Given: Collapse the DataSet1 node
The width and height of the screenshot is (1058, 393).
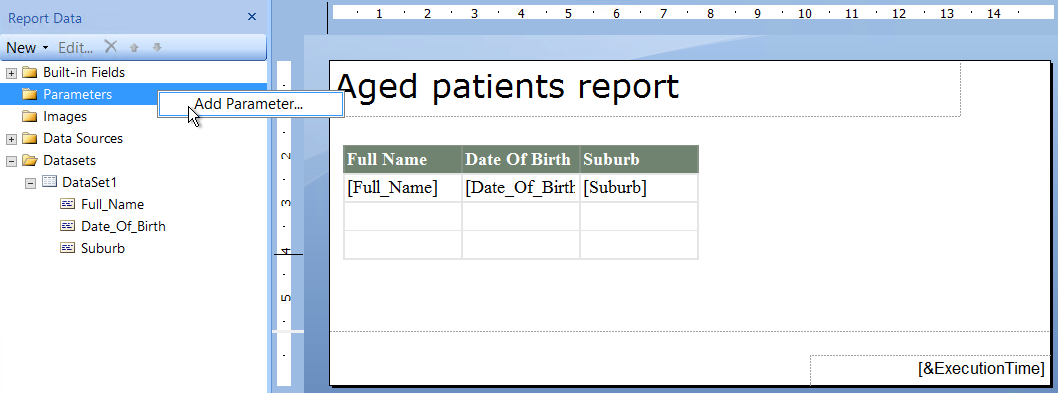Looking at the screenshot, I should 30,183.
